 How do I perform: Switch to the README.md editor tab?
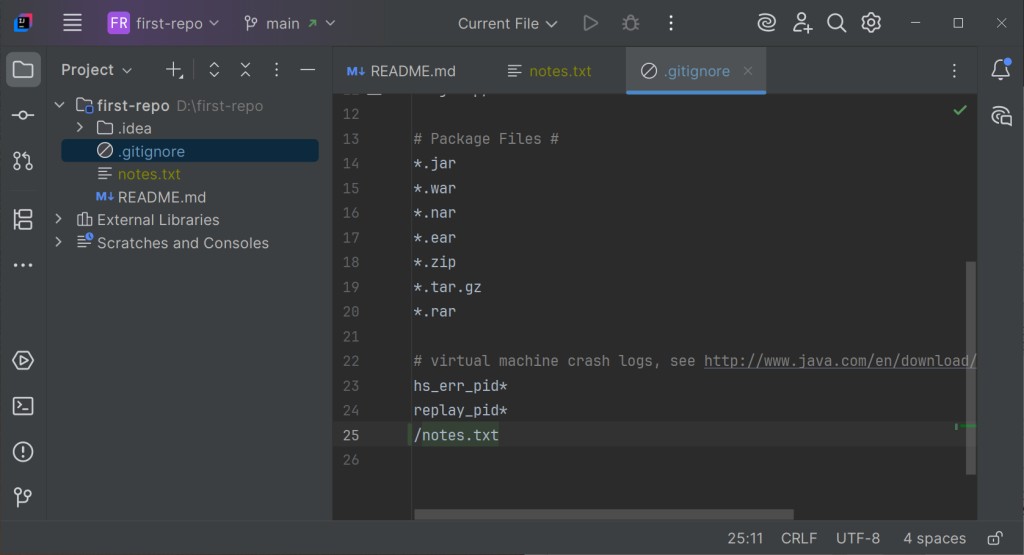point(401,71)
